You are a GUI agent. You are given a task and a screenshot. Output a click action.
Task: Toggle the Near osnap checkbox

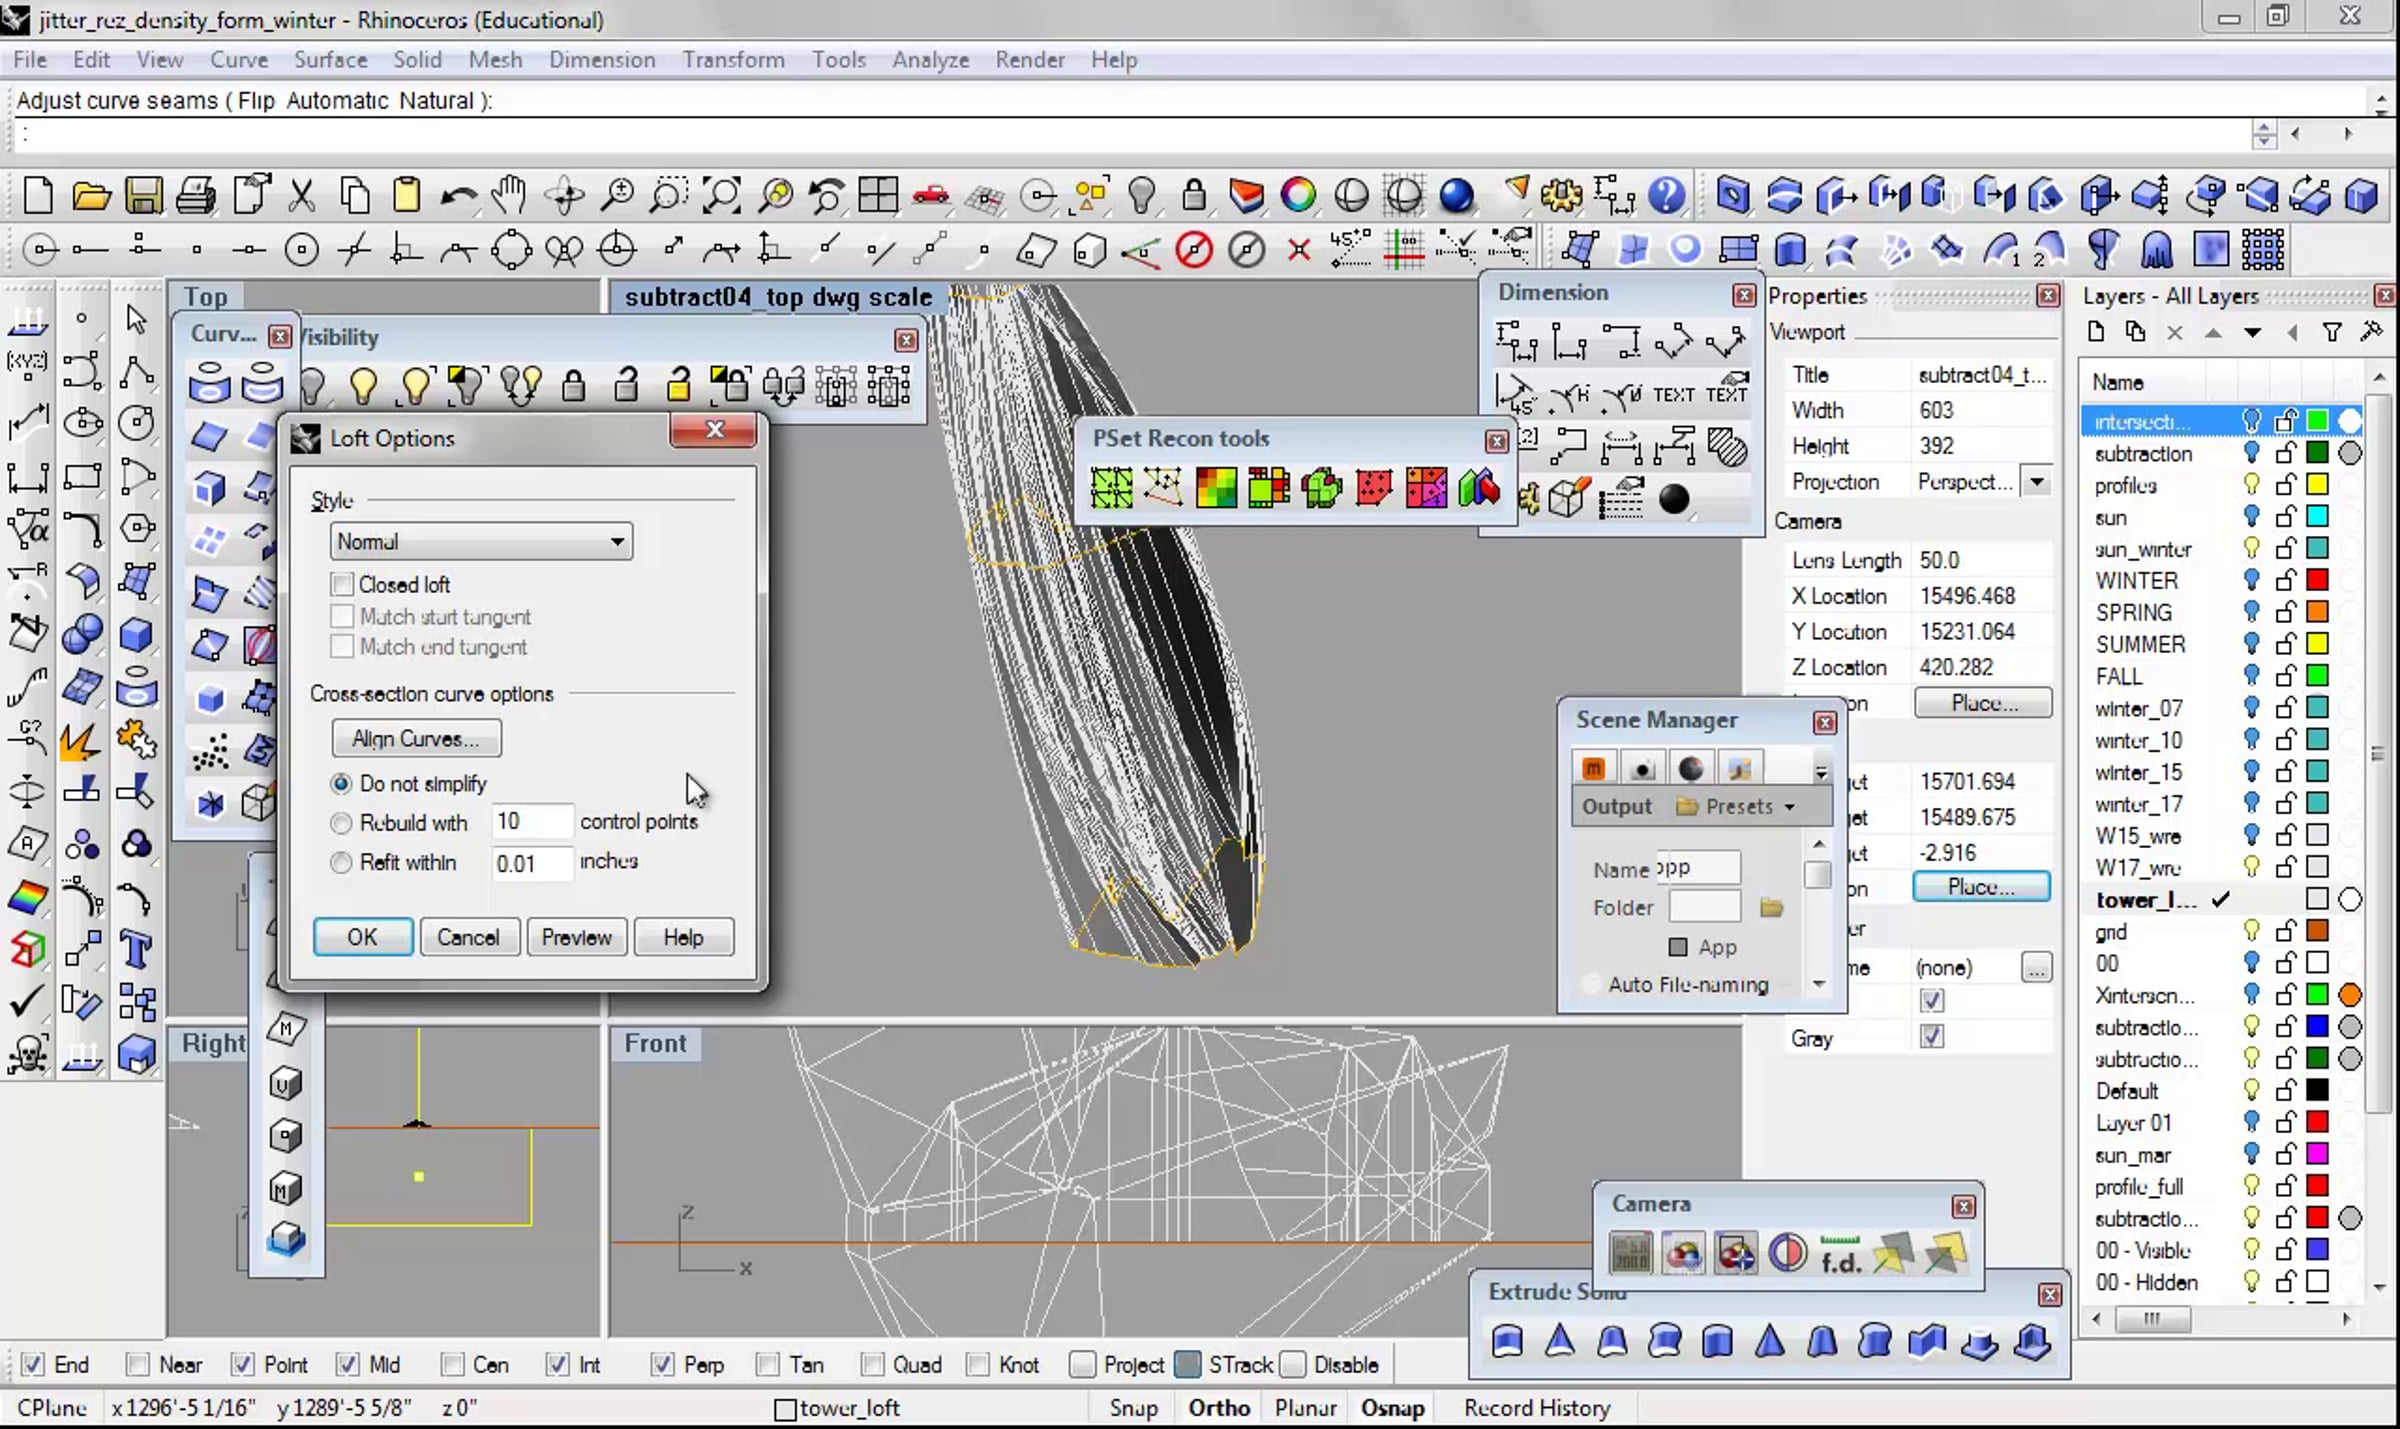click(138, 1364)
